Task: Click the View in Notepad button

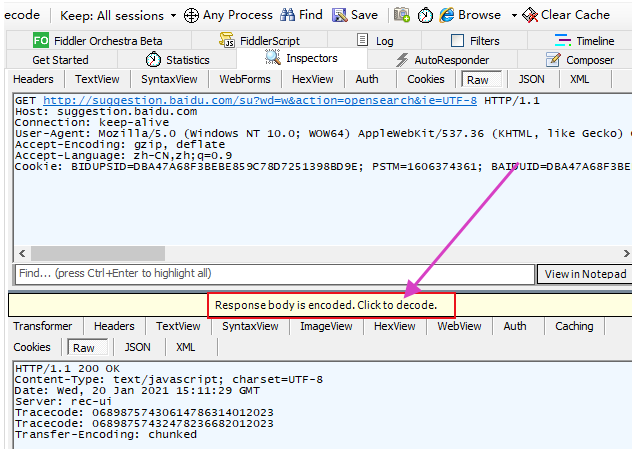Action: click(x=585, y=274)
